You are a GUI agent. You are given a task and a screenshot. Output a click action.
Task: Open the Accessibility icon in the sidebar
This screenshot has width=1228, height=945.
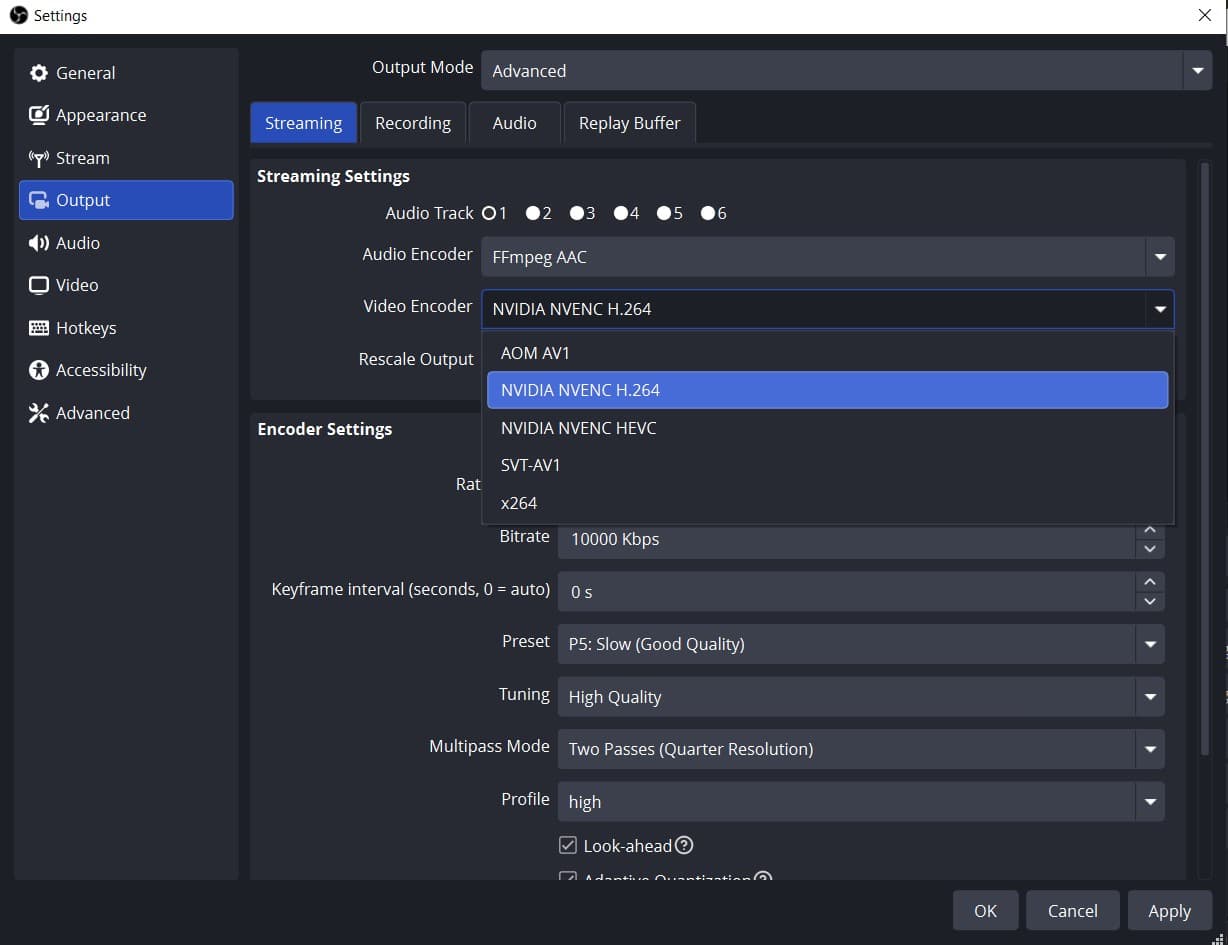pyautogui.click(x=39, y=370)
